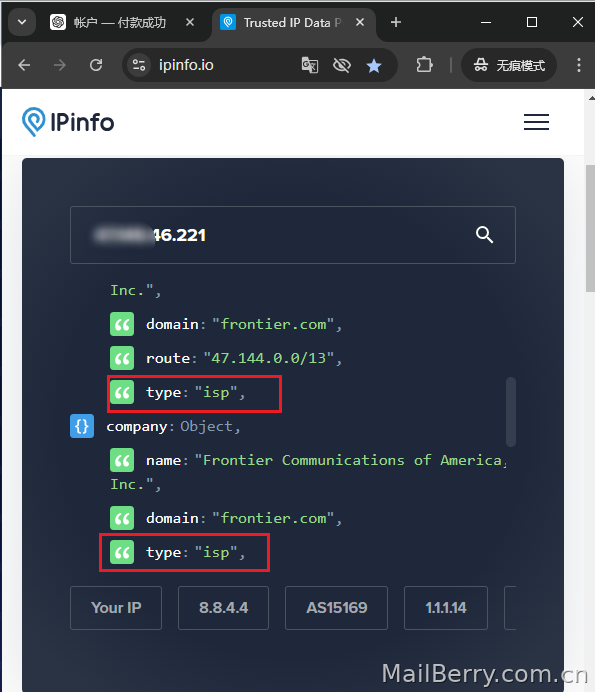Open Chrome's three-dot menu
Image resolution: width=595 pixels, height=692 pixels.
tap(579, 65)
